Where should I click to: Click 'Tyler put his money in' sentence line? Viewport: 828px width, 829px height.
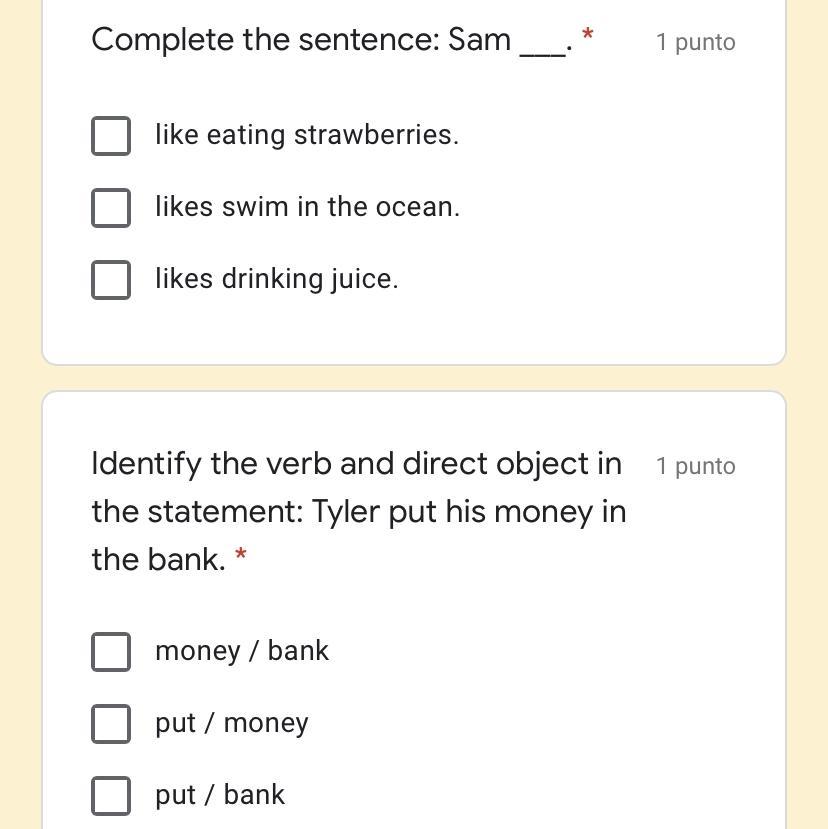point(469,512)
